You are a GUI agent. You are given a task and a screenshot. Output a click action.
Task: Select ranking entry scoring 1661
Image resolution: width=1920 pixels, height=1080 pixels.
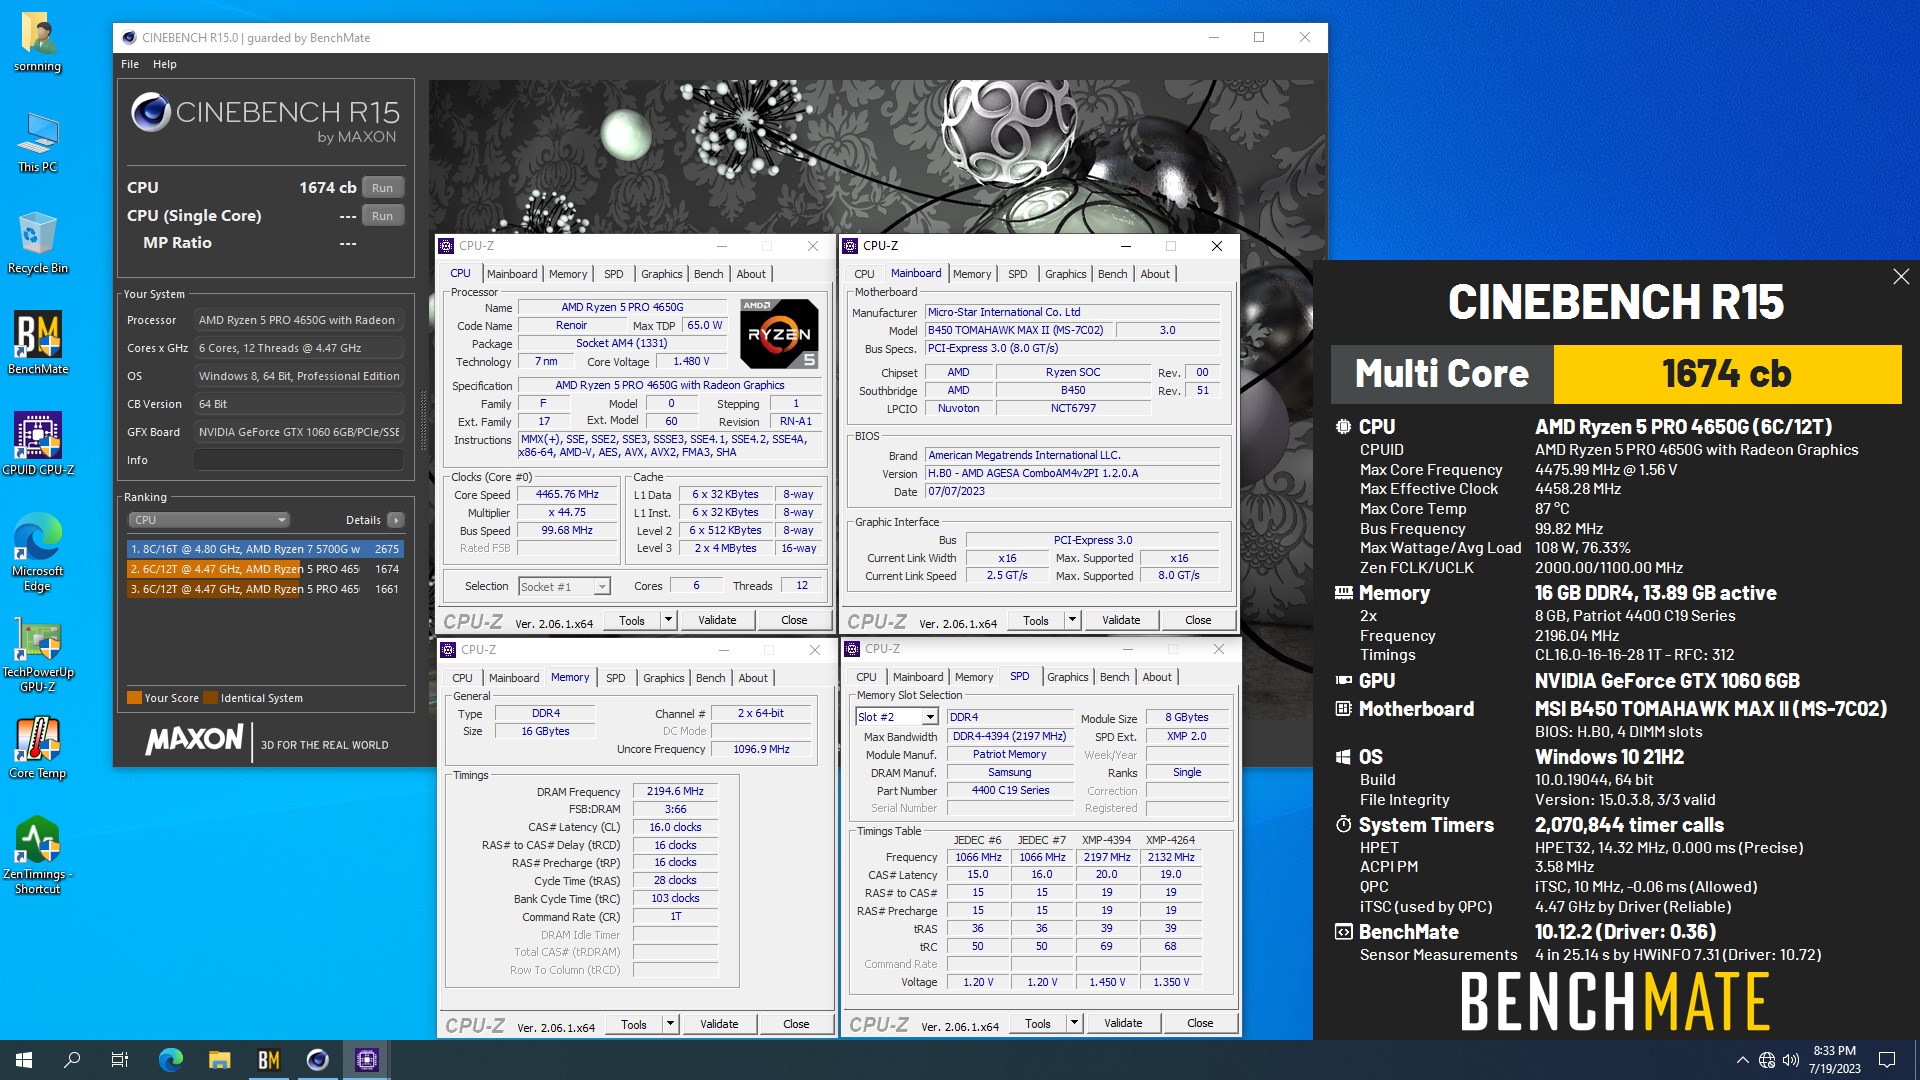coord(265,589)
